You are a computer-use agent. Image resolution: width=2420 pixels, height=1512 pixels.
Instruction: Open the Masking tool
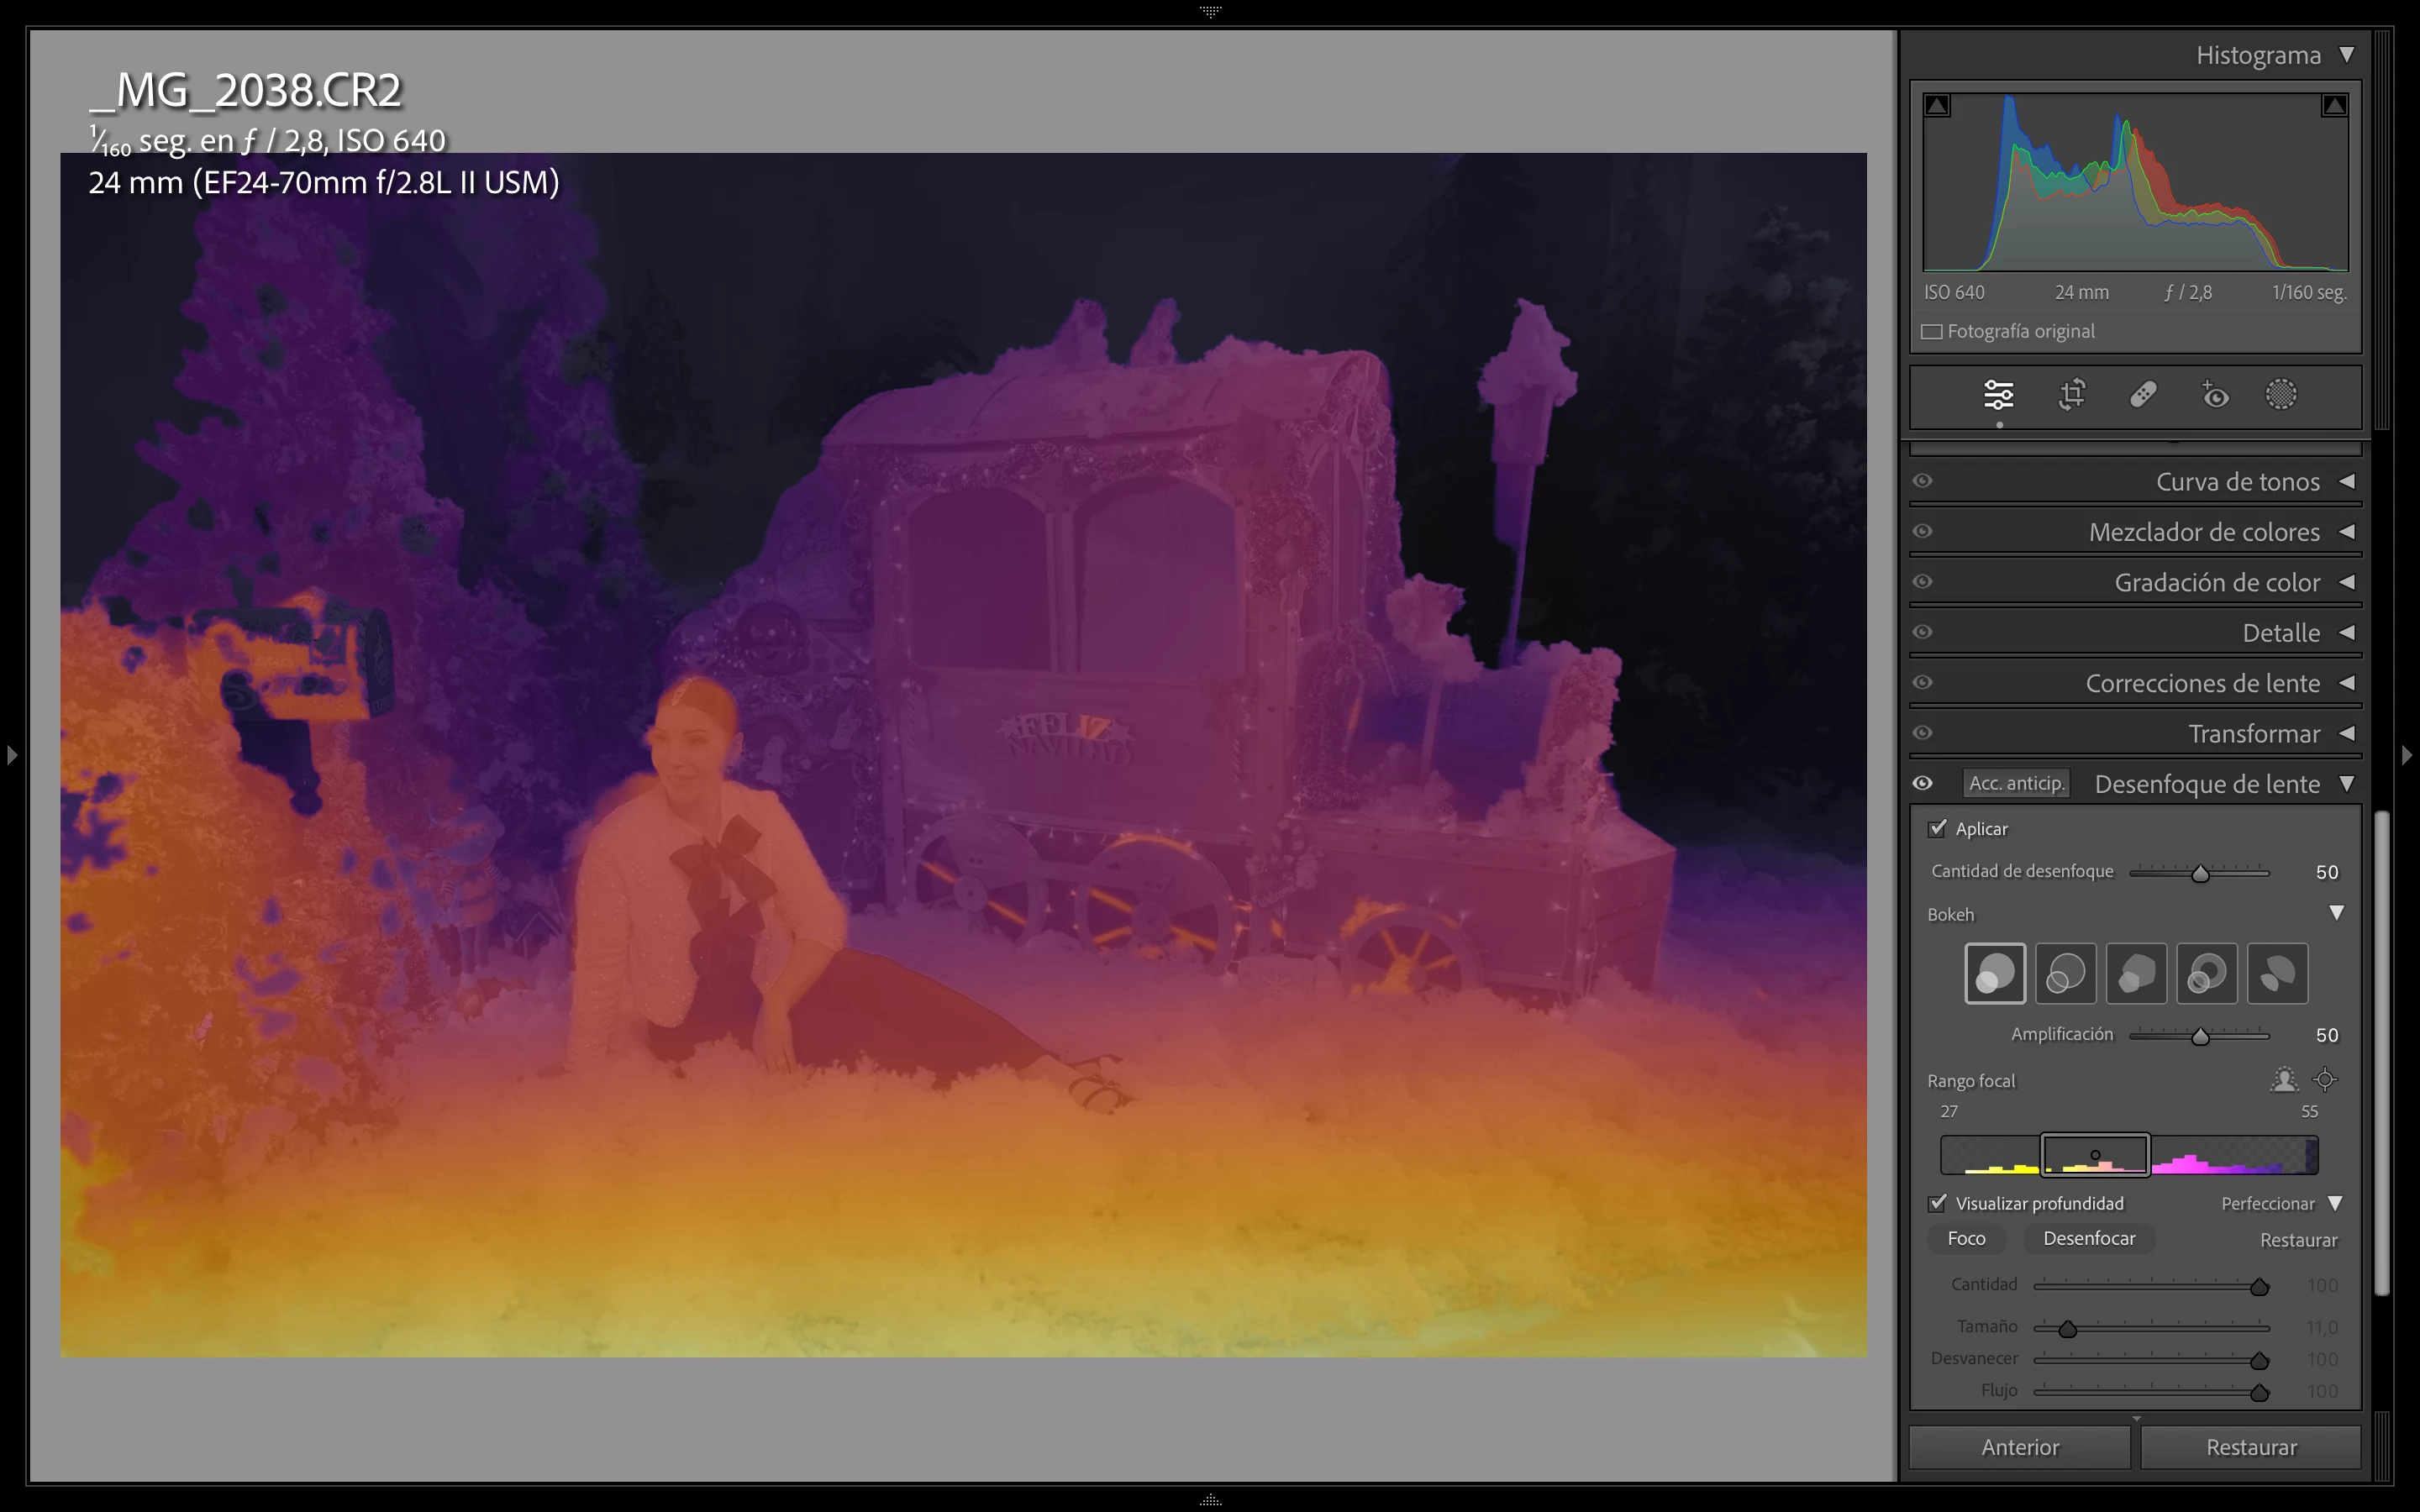point(2281,395)
